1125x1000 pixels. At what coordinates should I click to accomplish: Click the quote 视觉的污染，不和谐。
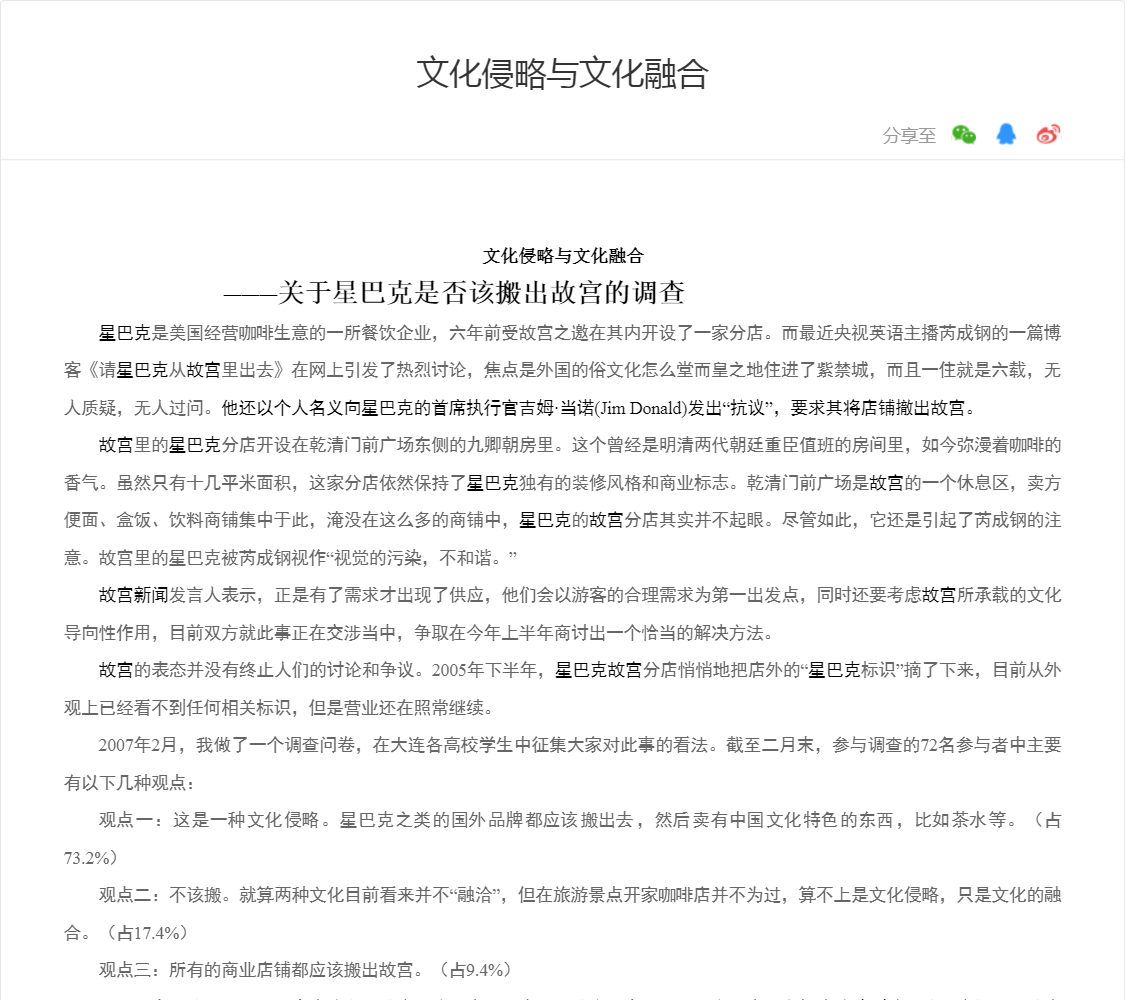[x=421, y=557]
